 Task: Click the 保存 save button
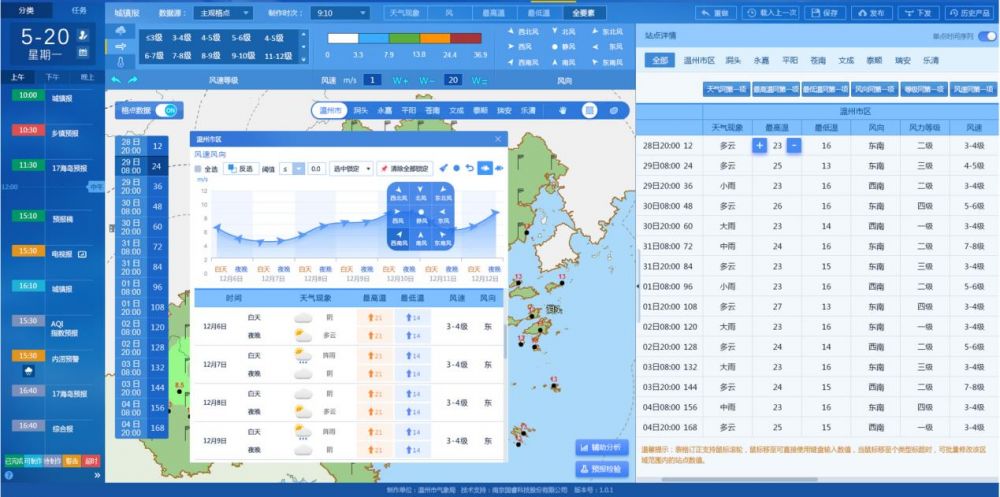[824, 13]
